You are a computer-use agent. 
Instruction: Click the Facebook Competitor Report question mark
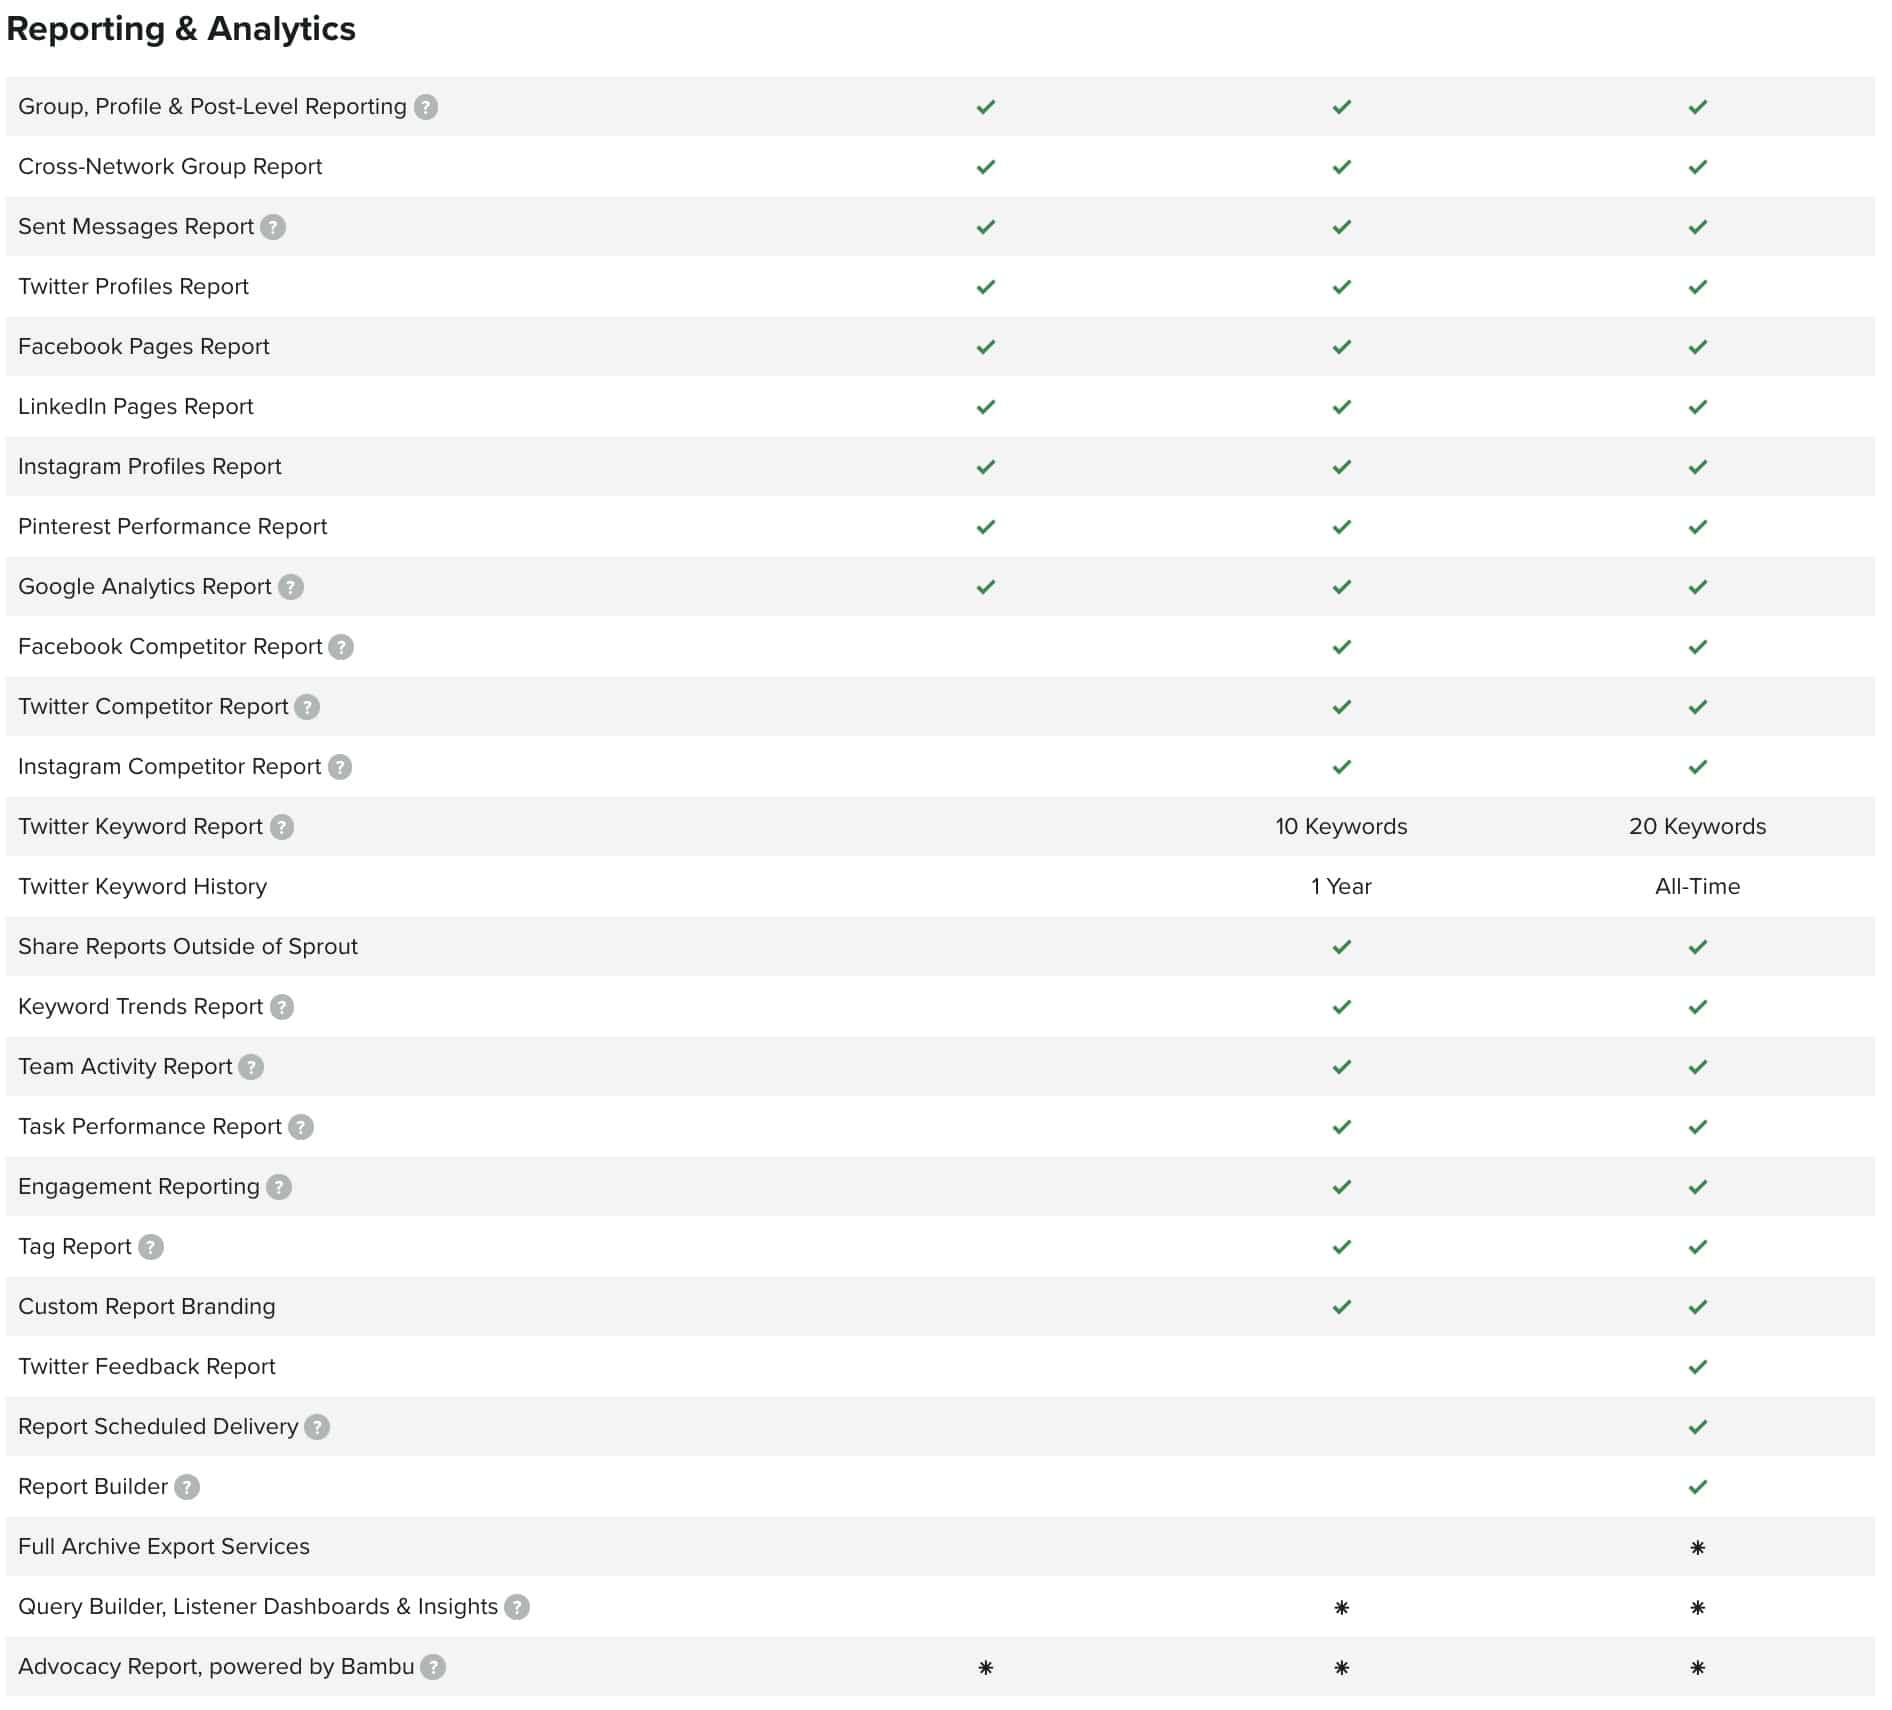pos(341,647)
